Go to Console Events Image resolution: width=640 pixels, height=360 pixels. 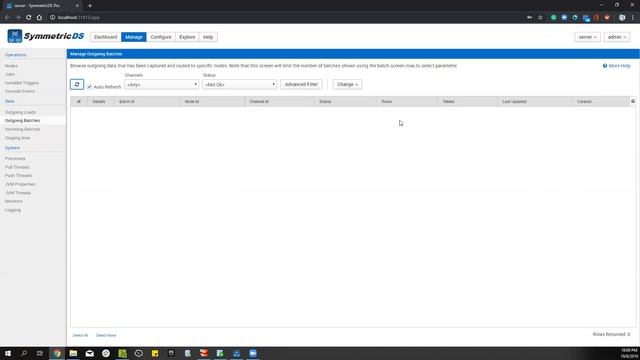point(20,91)
